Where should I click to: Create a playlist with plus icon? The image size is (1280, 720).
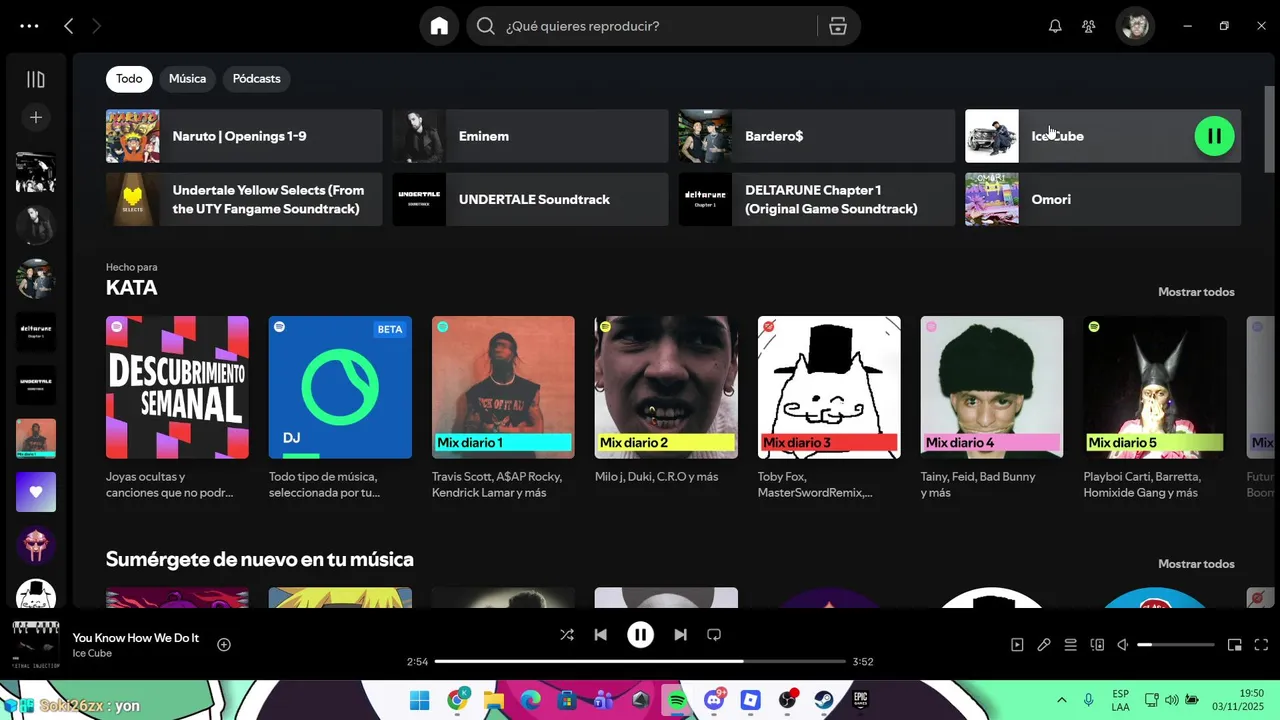pyautogui.click(x=36, y=117)
